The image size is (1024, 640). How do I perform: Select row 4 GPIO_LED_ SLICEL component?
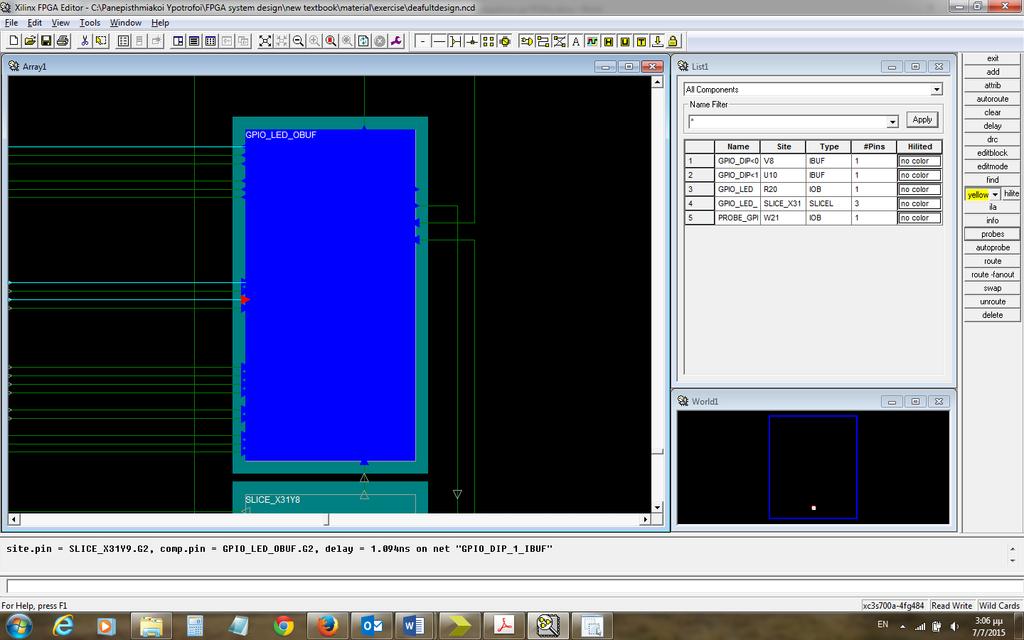pos(813,203)
